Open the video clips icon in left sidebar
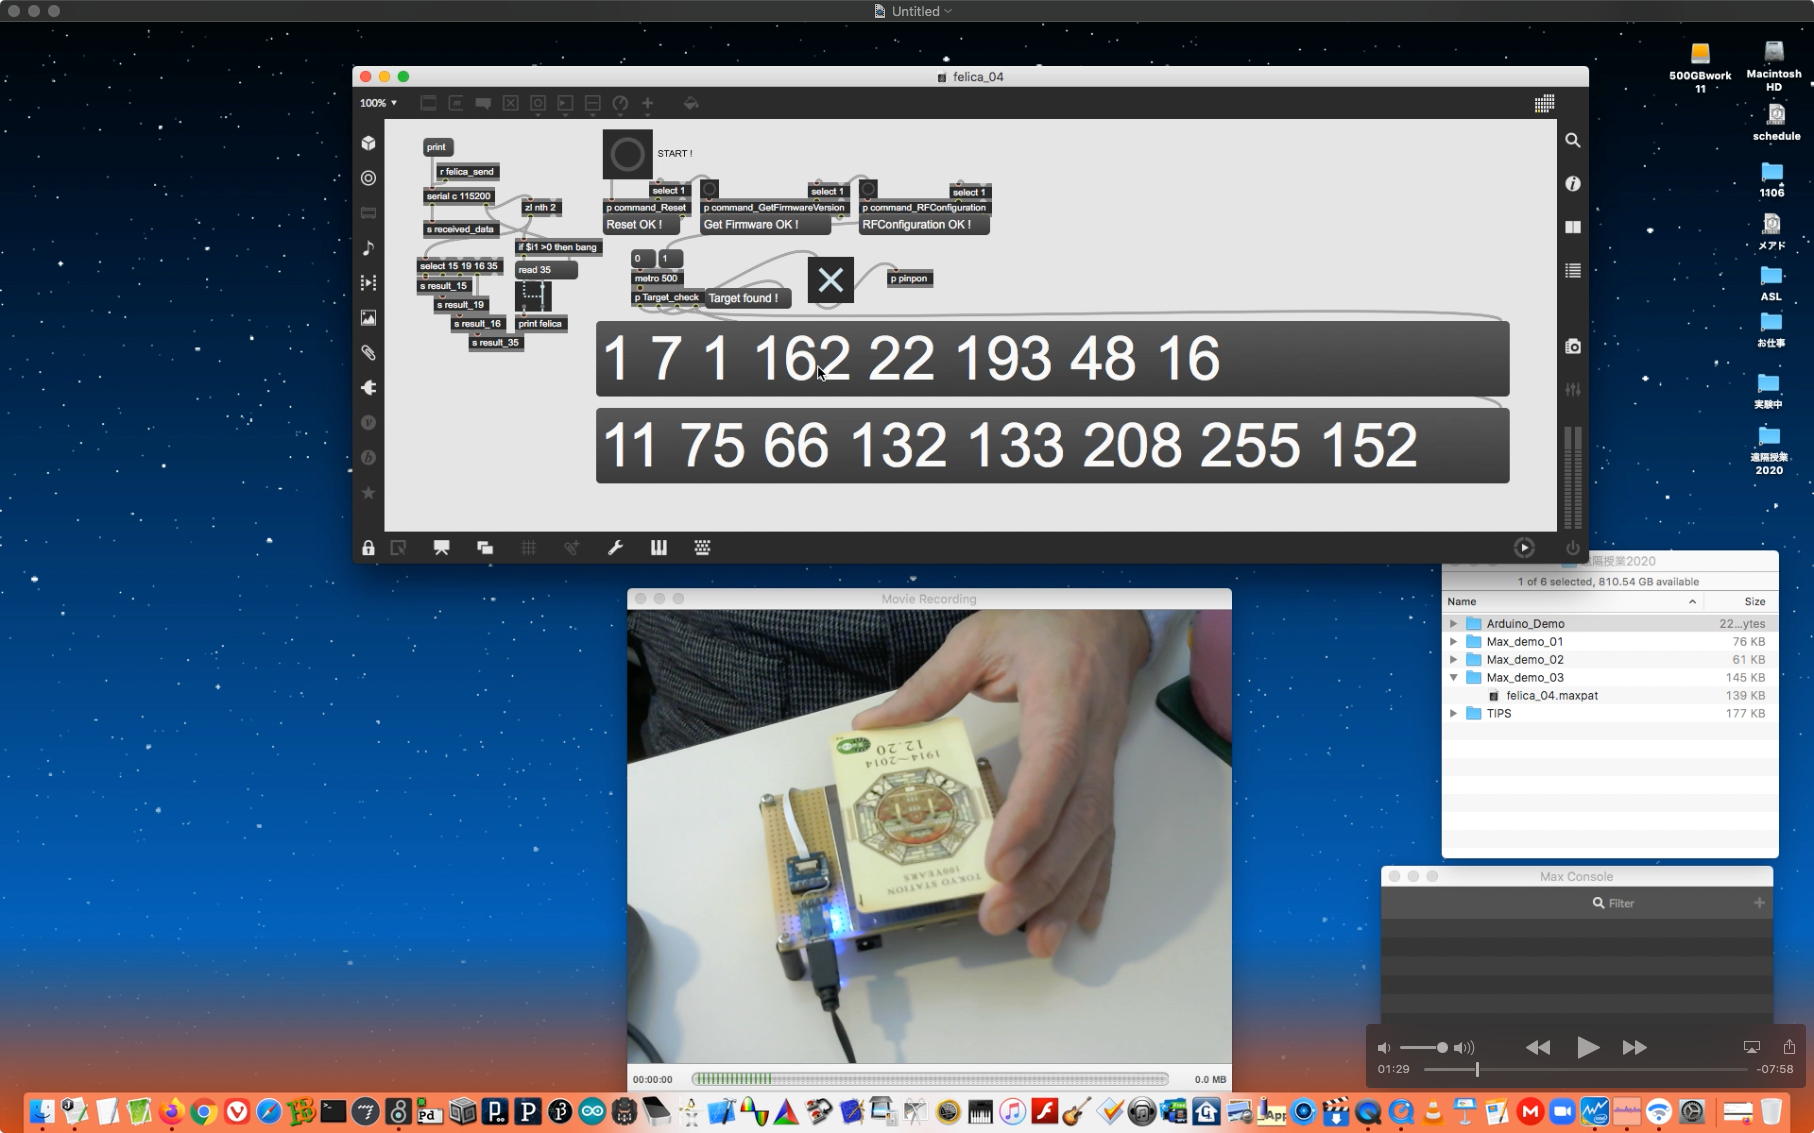 pyautogui.click(x=368, y=283)
